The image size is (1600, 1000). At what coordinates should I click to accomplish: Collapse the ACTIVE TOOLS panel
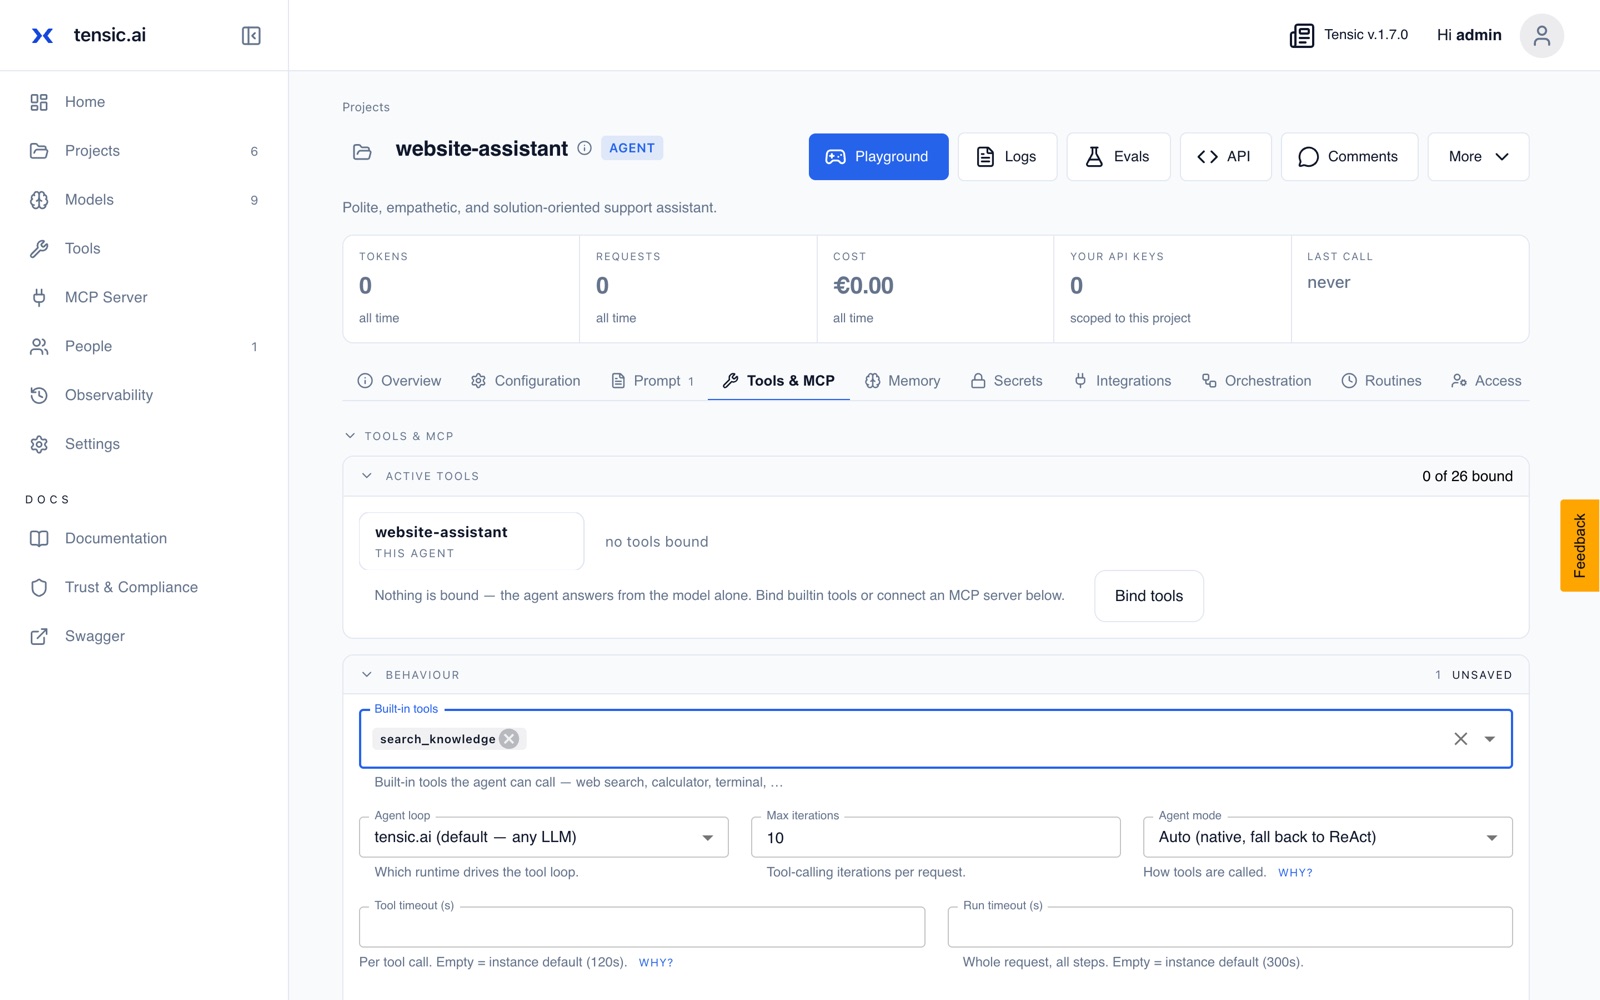[367, 476]
